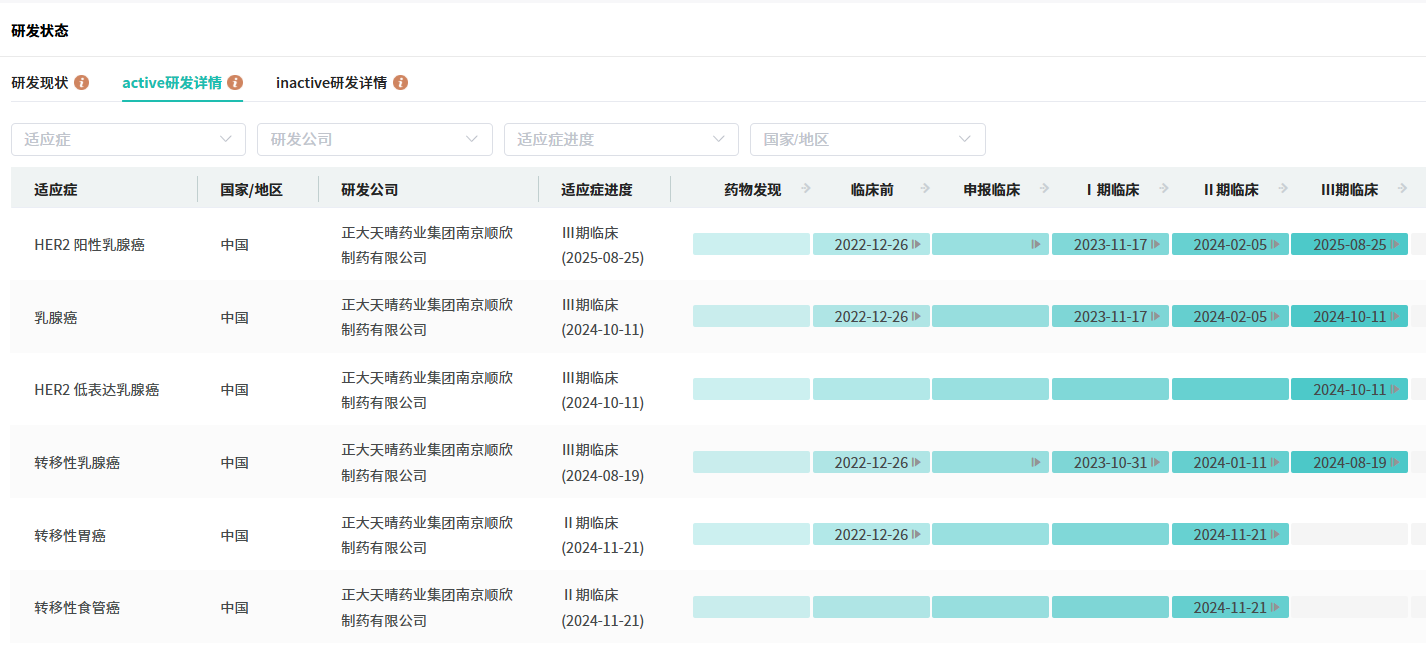Viewport: 1426px width, 655px height.
Task: Click info icon beside inactive研发详情 tab
Action: [x=400, y=82]
